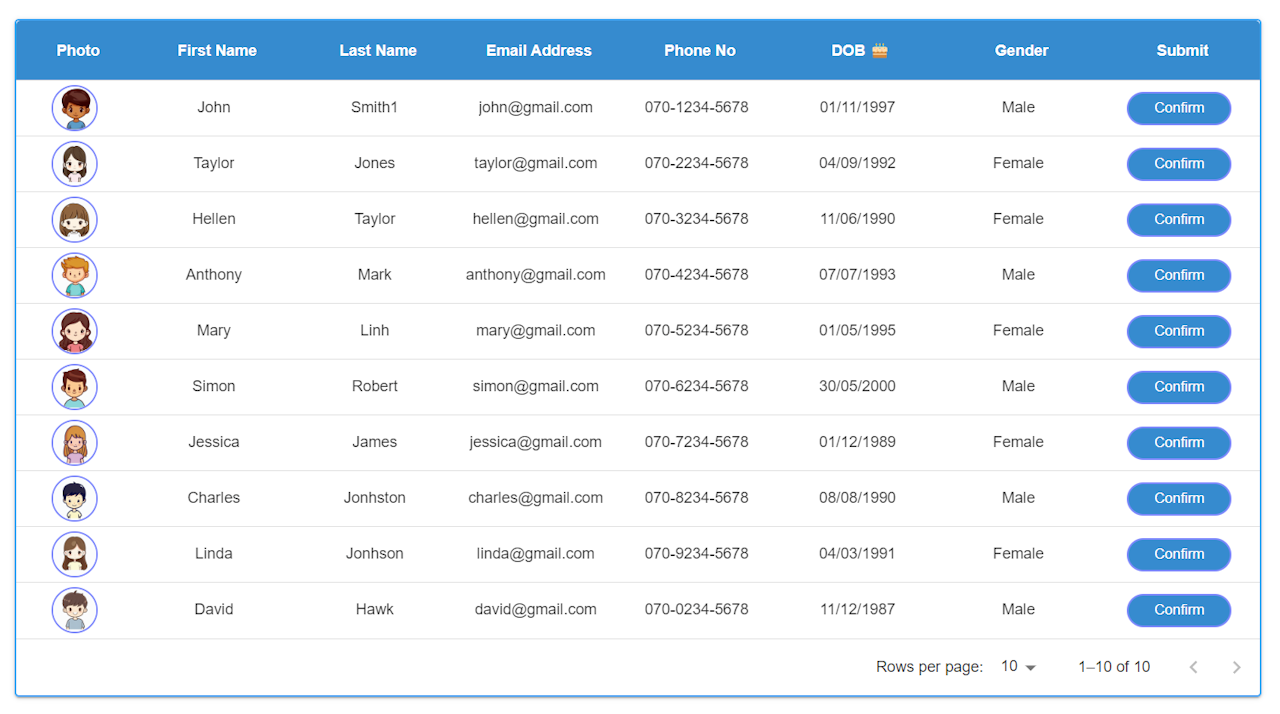Screen dimensions: 1280x714
Task: Click the date 04/03/1991
Action: point(858,553)
